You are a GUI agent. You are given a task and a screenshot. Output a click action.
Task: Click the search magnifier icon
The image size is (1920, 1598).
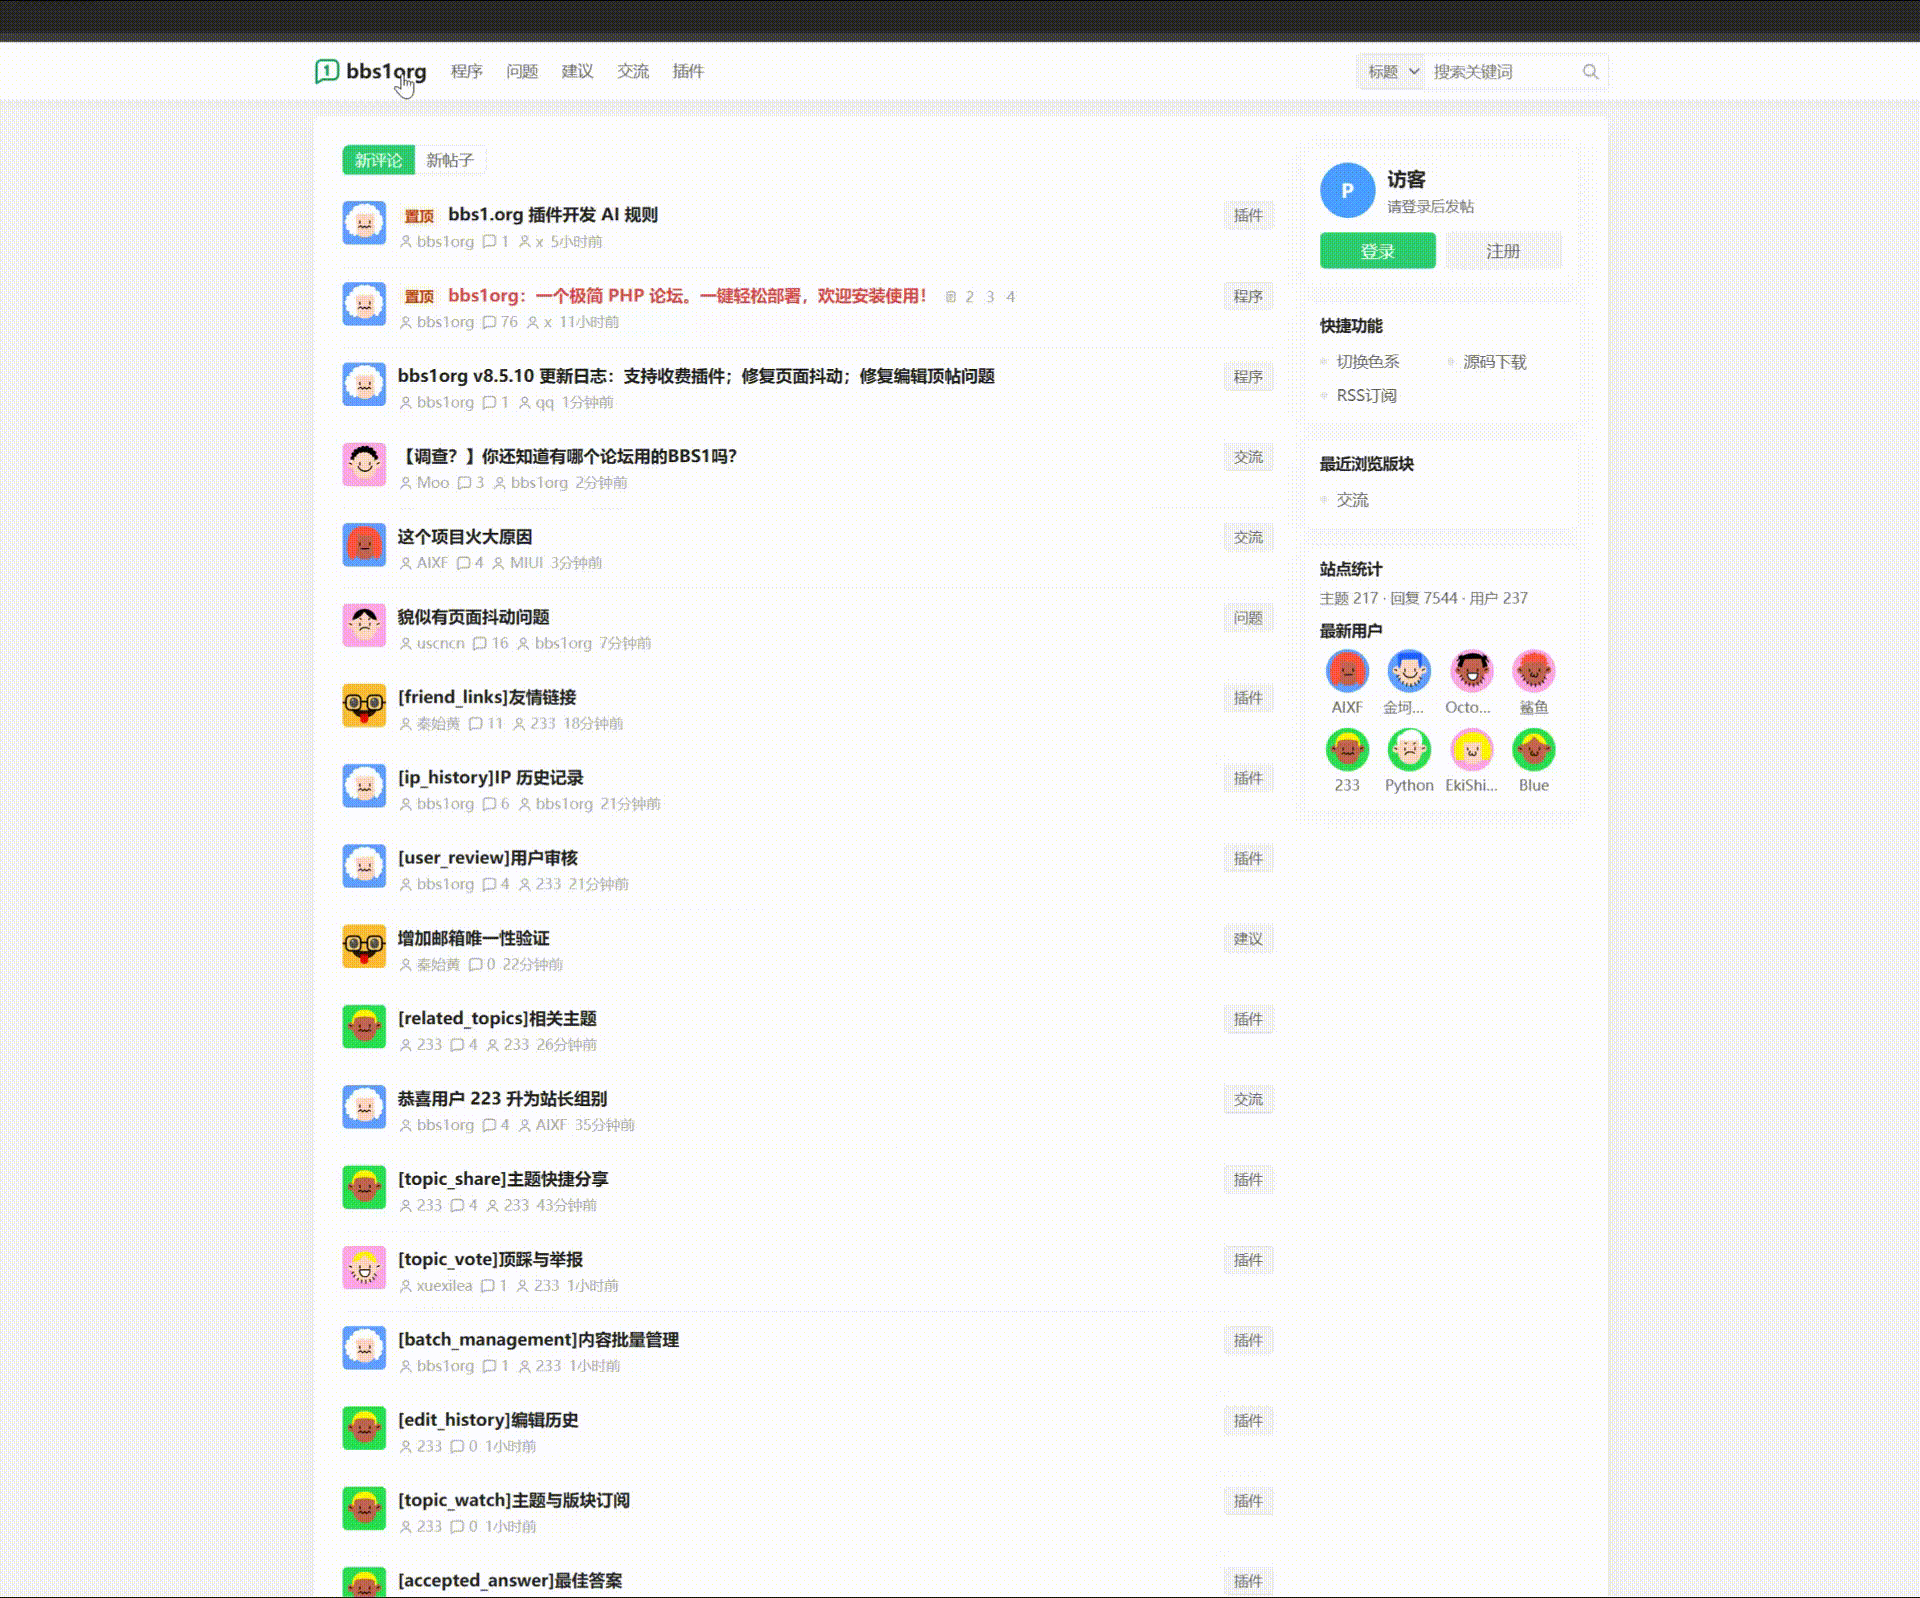[1590, 72]
